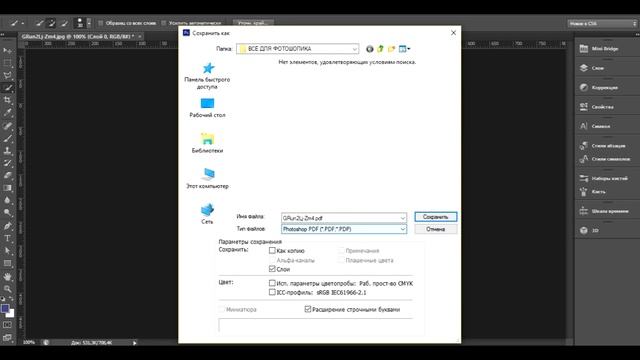Image resolution: width=640 pixels, height=360 pixels.
Task: Open the brush picker dropdown arrow
Action: point(89,23)
